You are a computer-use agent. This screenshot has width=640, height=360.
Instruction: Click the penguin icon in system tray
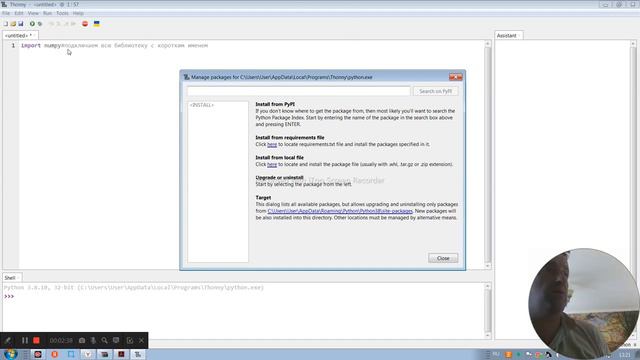(548, 355)
